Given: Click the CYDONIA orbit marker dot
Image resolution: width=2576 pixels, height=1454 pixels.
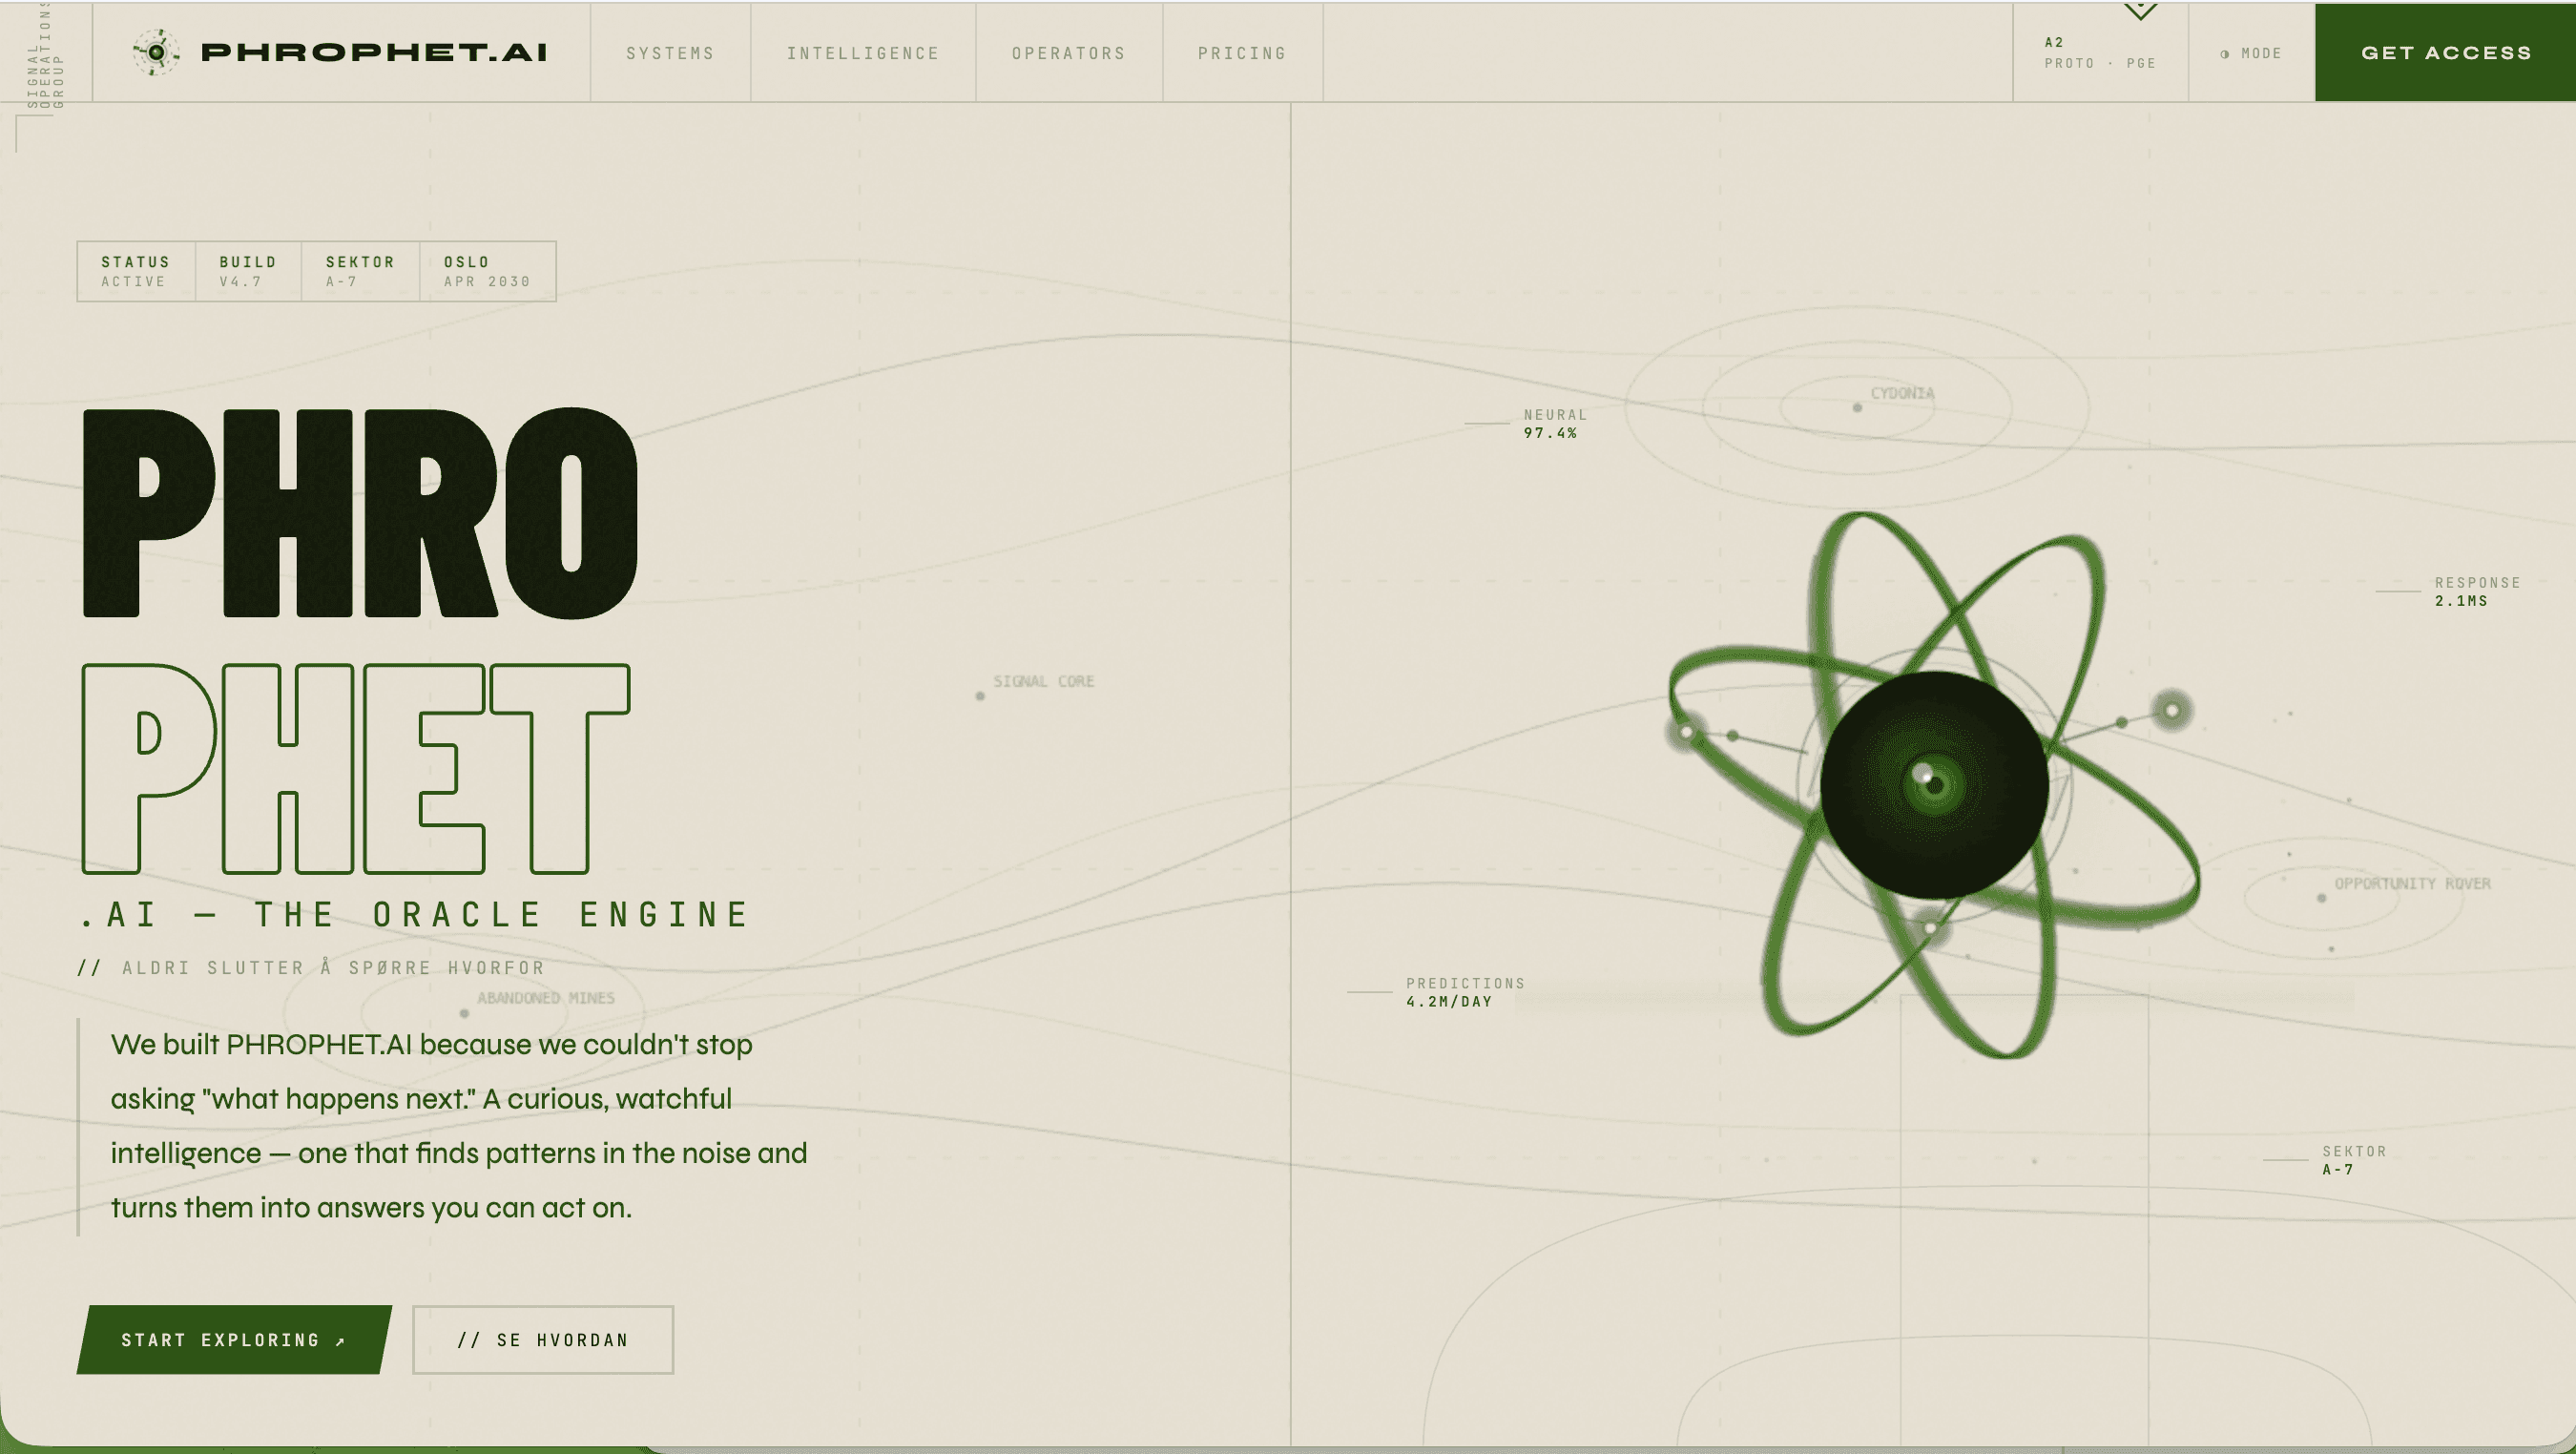Looking at the screenshot, I should tap(1857, 407).
